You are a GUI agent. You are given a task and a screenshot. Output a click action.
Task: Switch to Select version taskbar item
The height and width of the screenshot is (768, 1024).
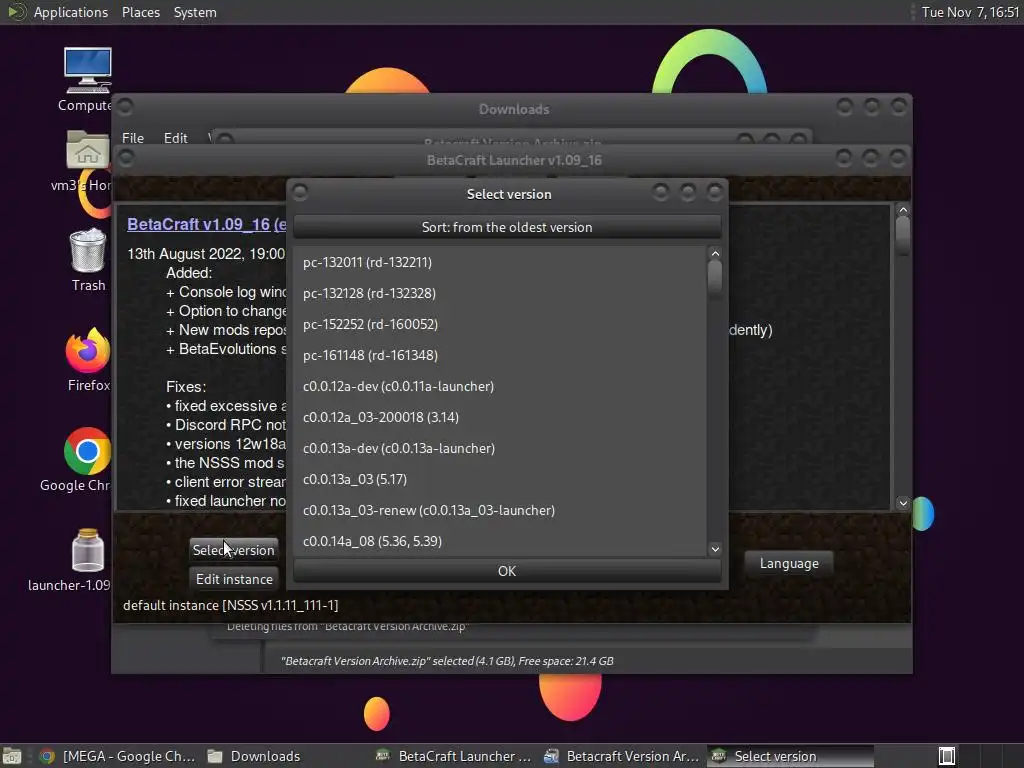click(790, 756)
